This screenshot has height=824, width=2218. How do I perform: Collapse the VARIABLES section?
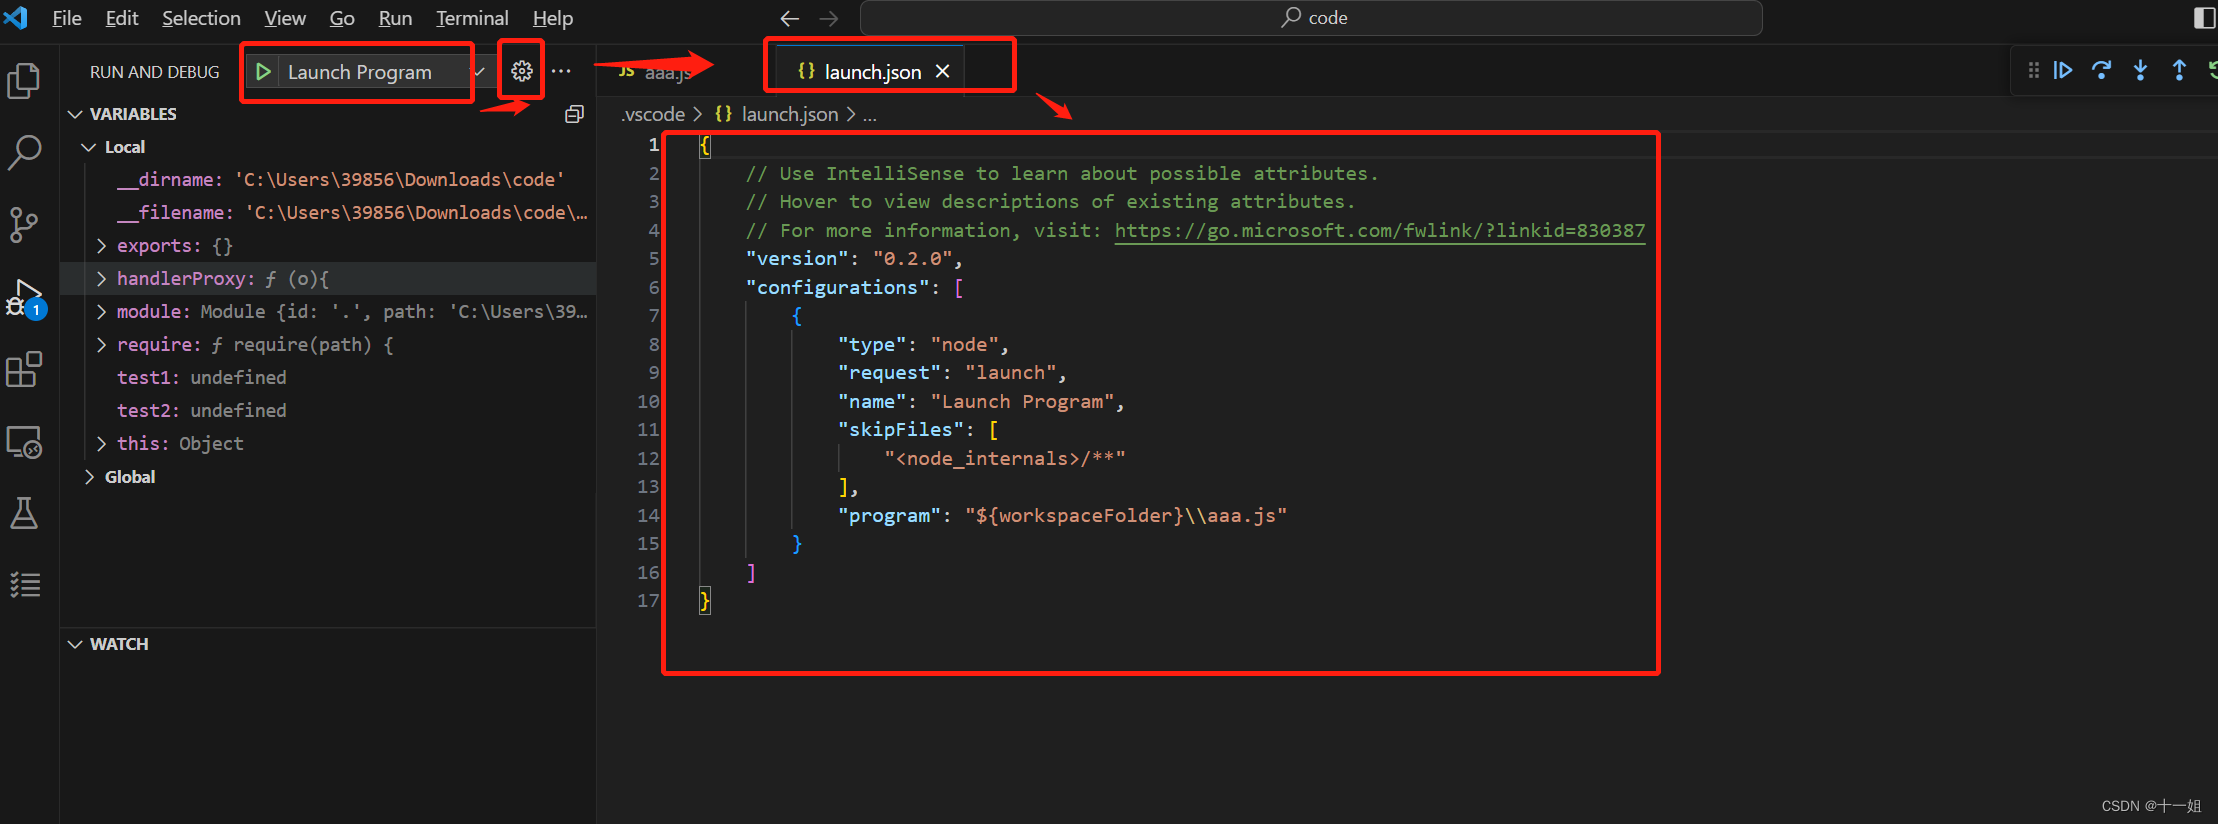click(x=75, y=114)
